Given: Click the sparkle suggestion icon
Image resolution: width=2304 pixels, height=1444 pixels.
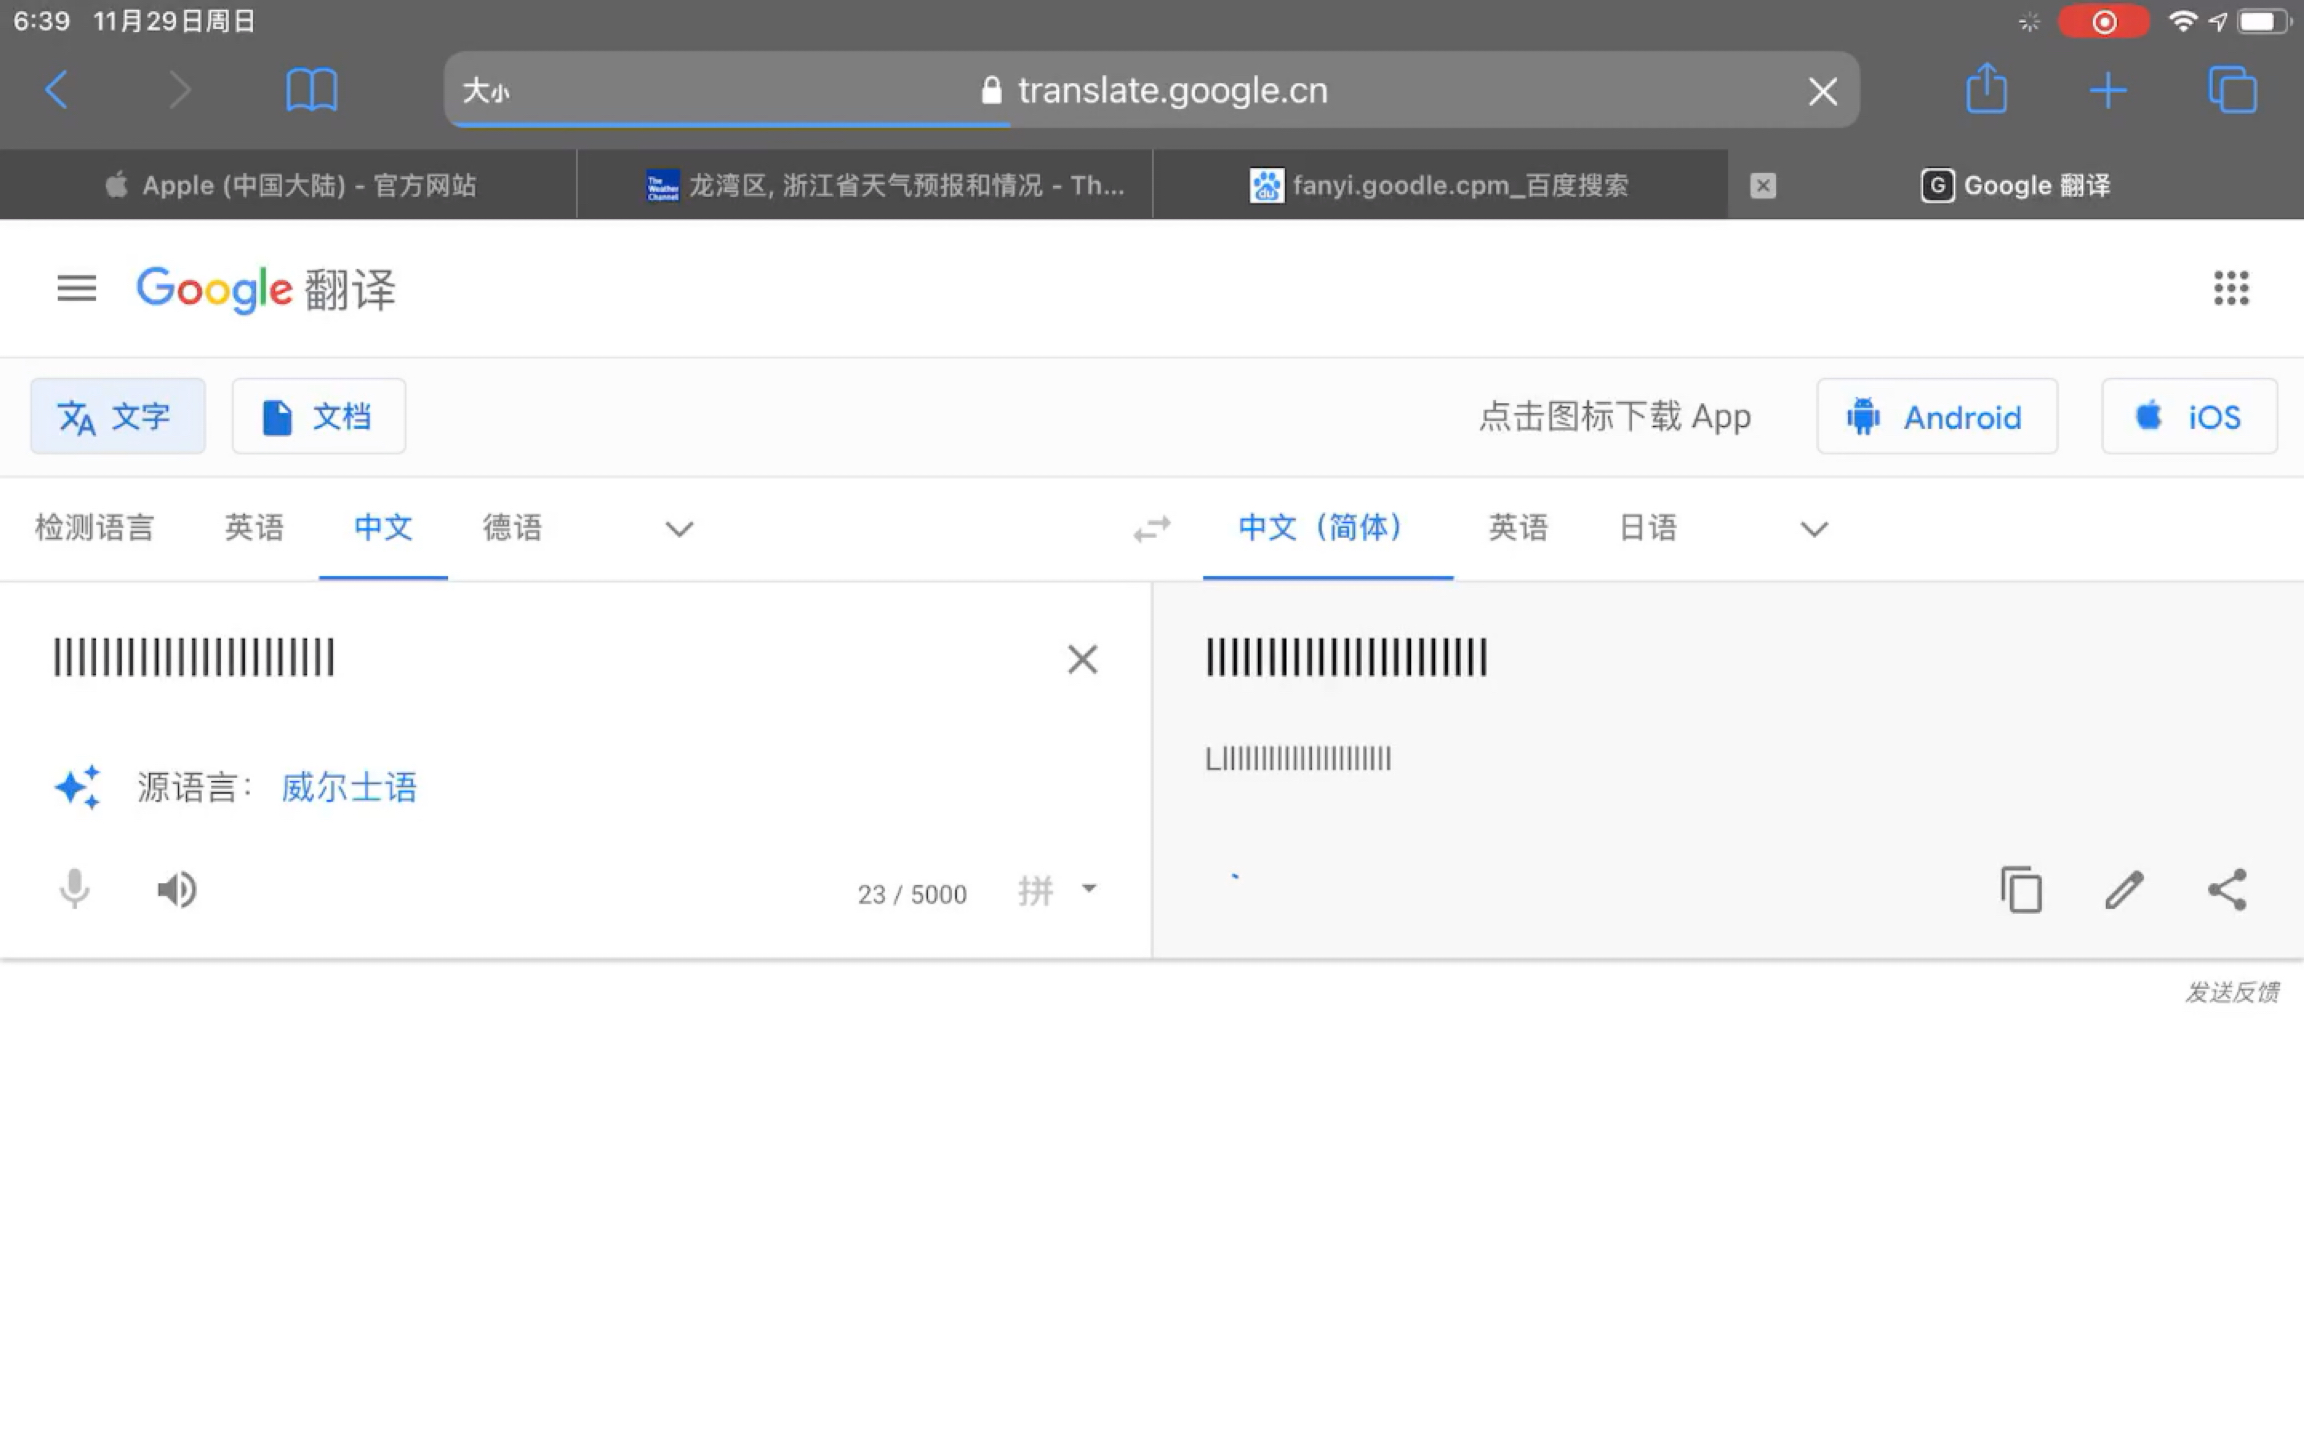Looking at the screenshot, I should click(78, 787).
